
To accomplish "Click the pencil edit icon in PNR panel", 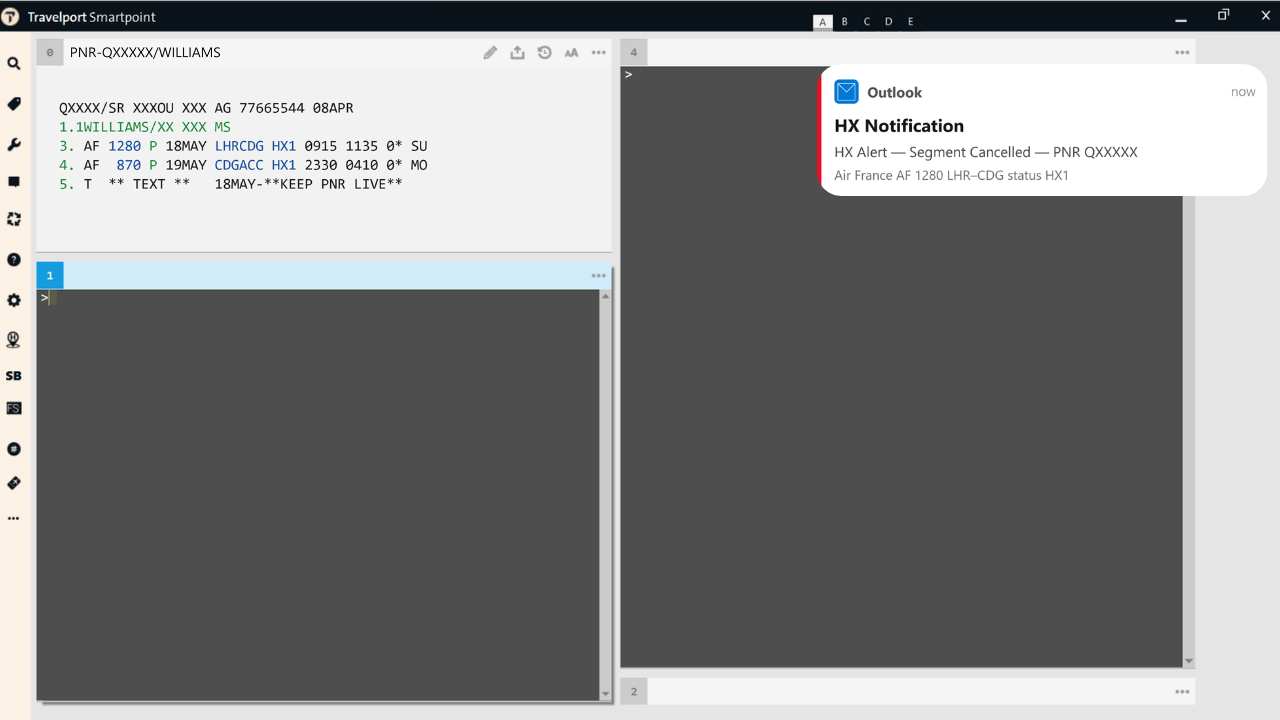I will point(490,53).
